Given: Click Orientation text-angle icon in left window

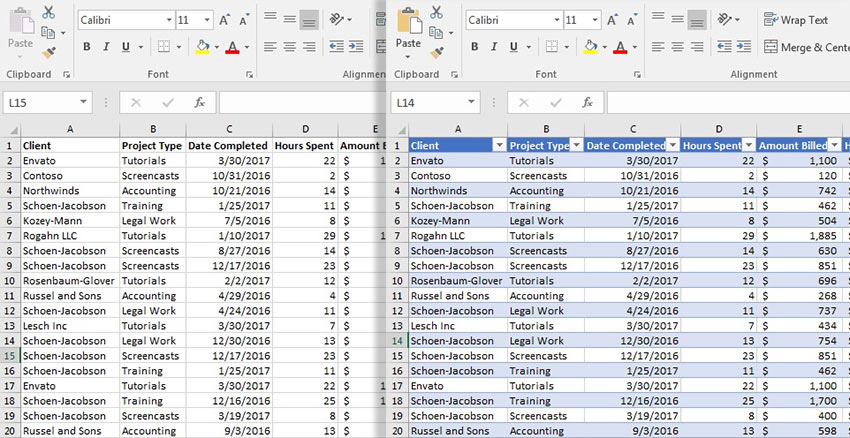Looking at the screenshot, I should [337, 20].
